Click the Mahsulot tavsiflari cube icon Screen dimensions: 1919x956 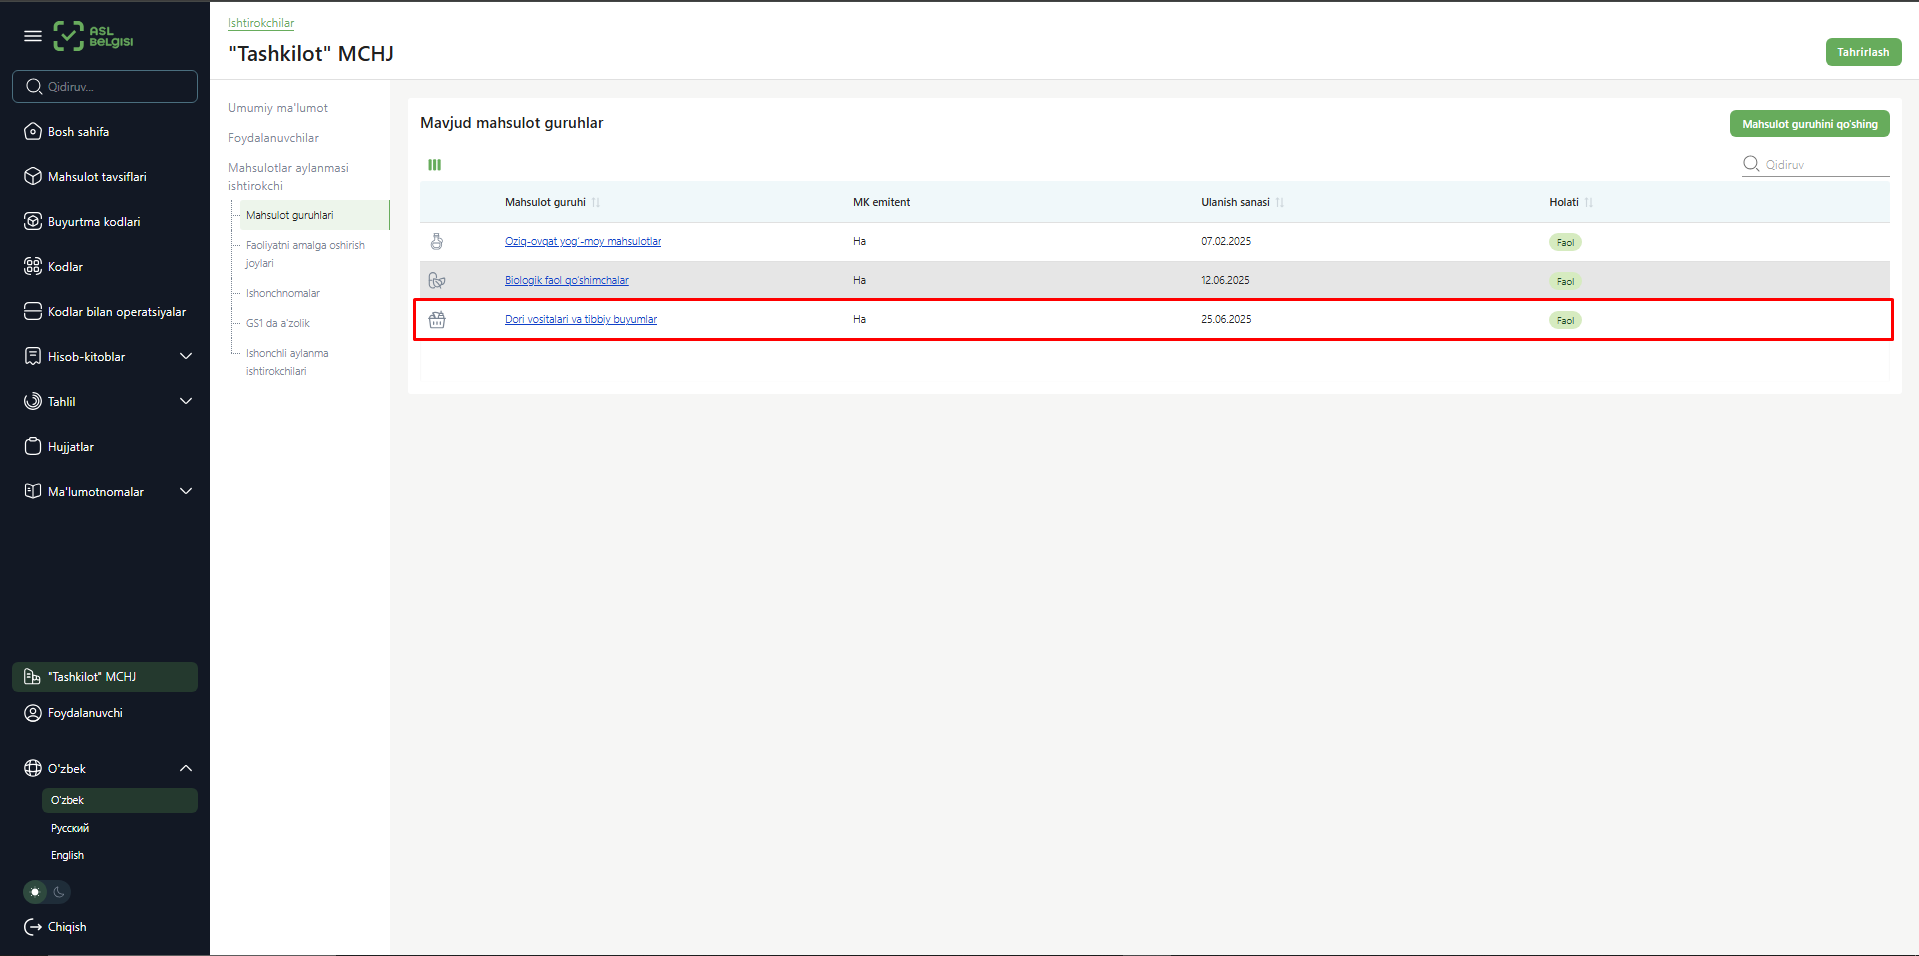click(33, 177)
